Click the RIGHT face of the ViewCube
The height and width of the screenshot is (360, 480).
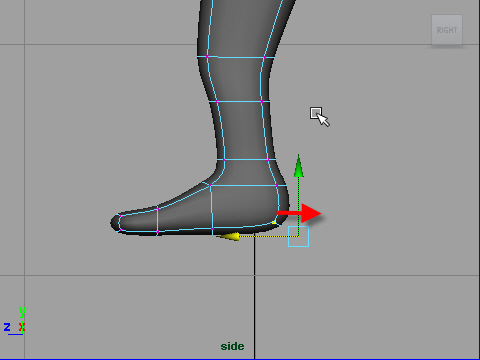[x=447, y=30]
